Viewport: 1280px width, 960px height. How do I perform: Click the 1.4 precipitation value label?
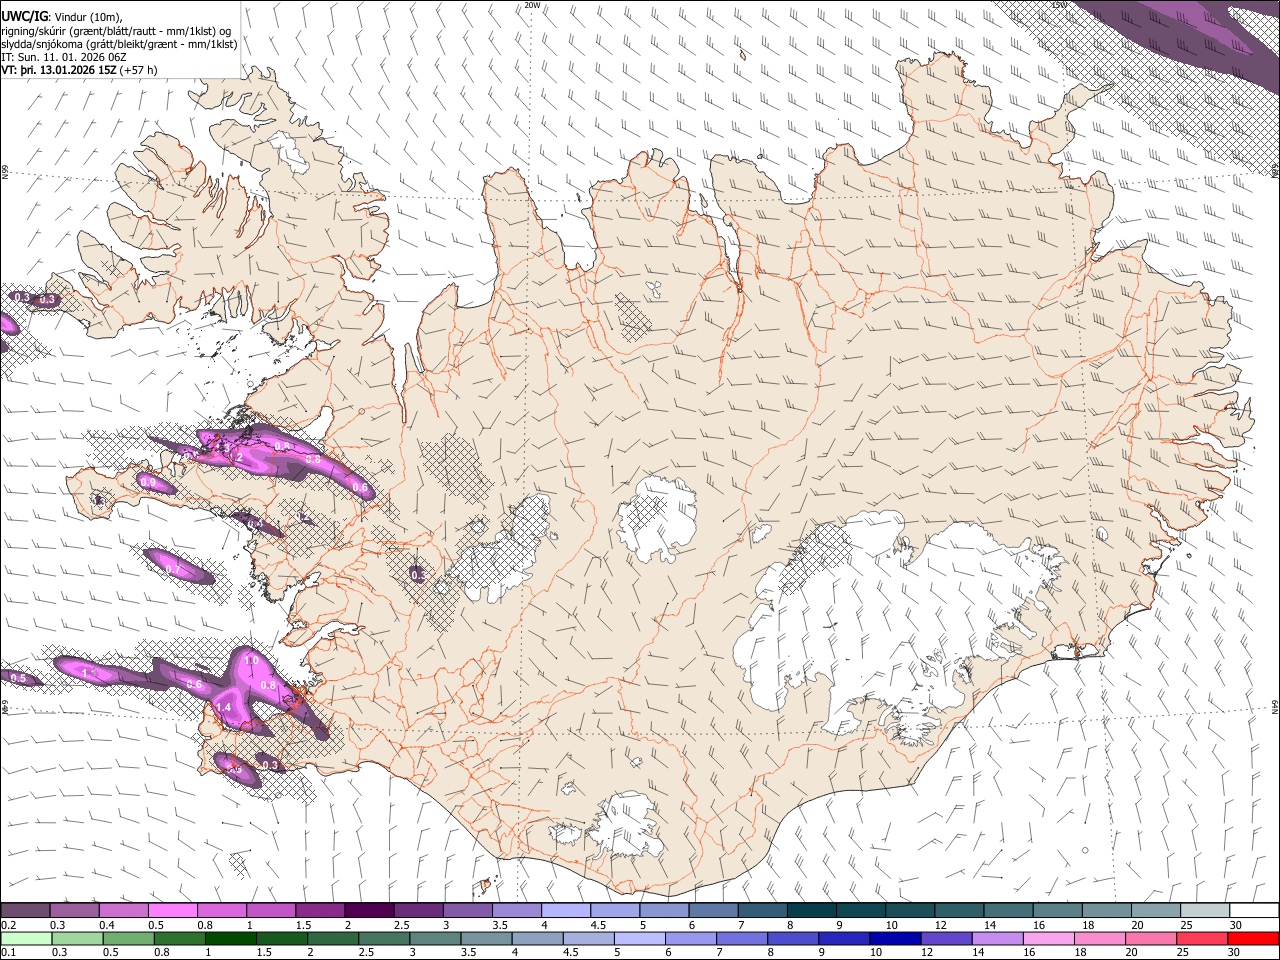click(223, 707)
